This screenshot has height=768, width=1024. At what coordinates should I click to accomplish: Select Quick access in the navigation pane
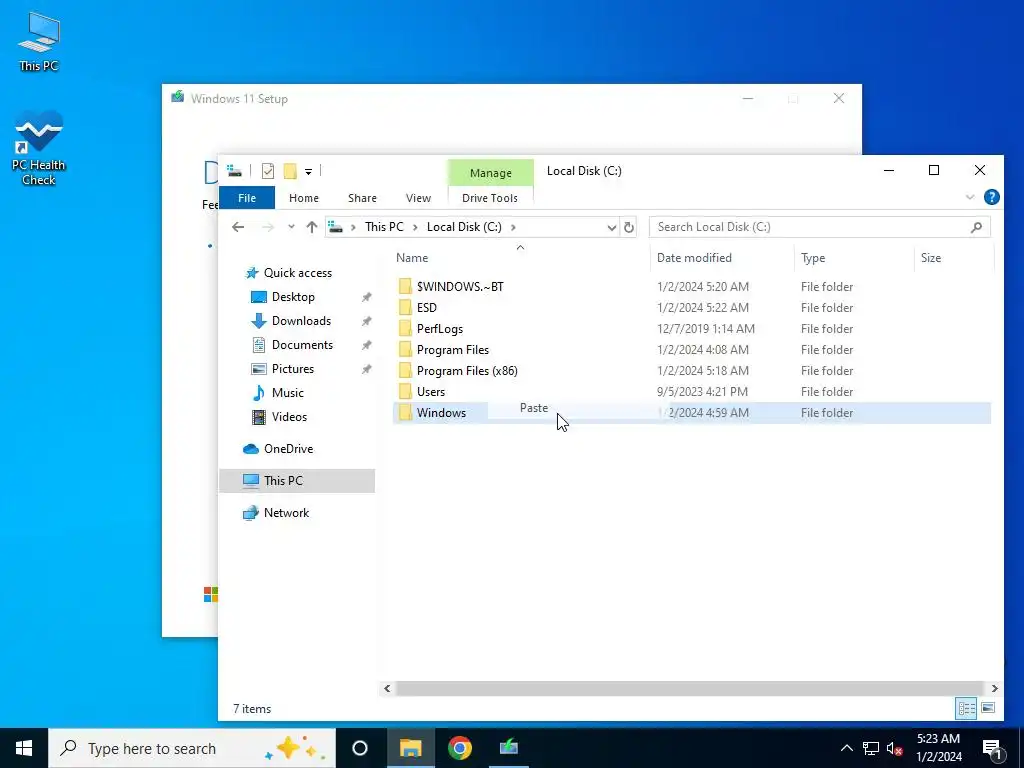[297, 273]
